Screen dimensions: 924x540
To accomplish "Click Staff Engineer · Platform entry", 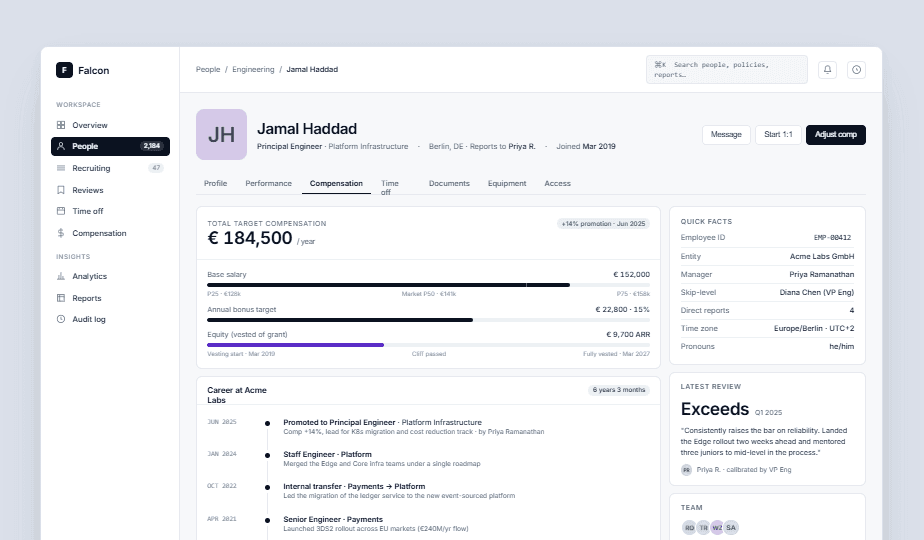I will [x=382, y=459].
